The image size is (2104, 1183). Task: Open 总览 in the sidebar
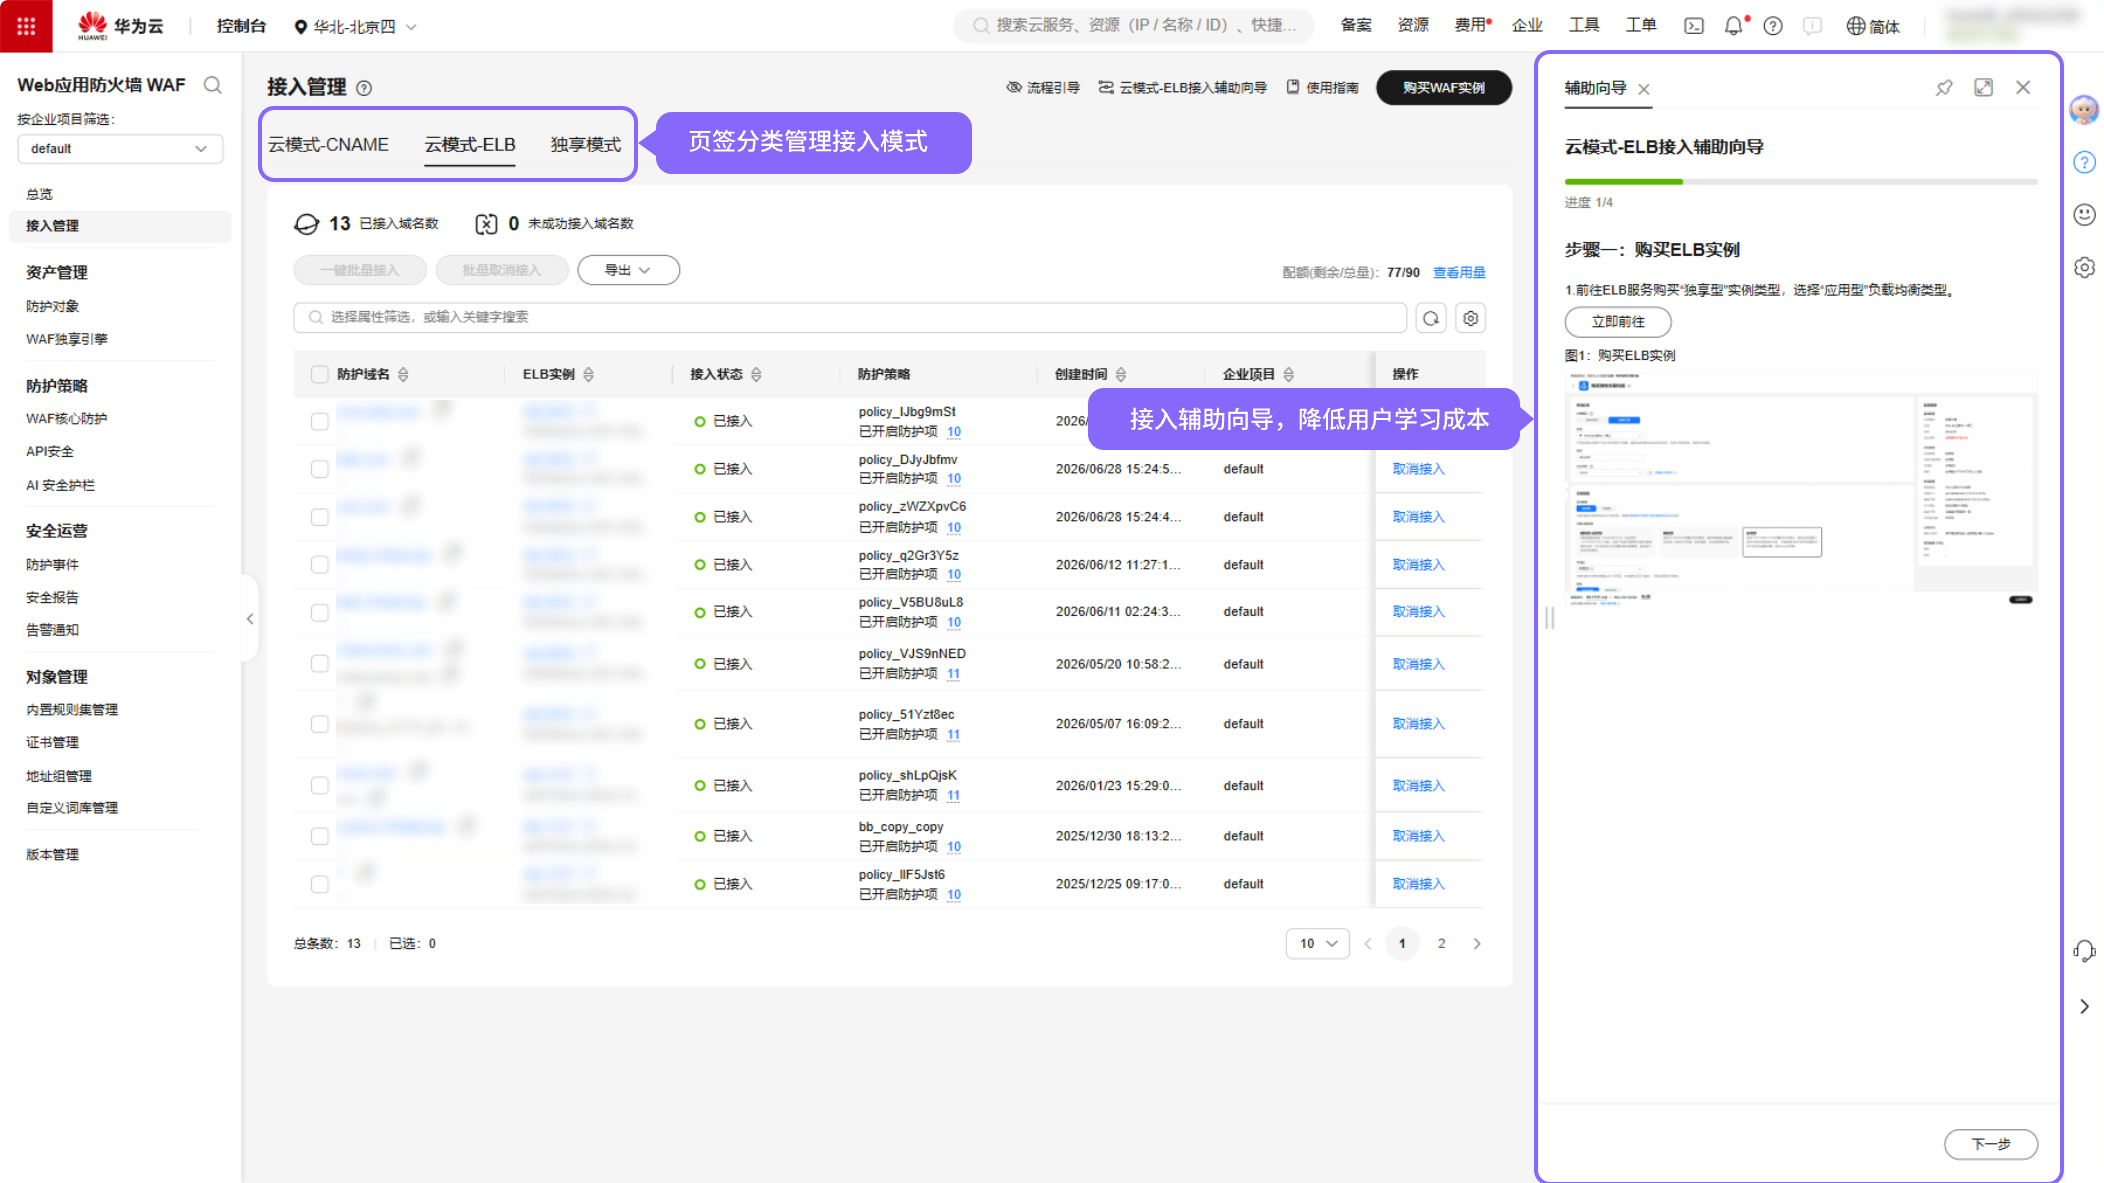pos(40,194)
